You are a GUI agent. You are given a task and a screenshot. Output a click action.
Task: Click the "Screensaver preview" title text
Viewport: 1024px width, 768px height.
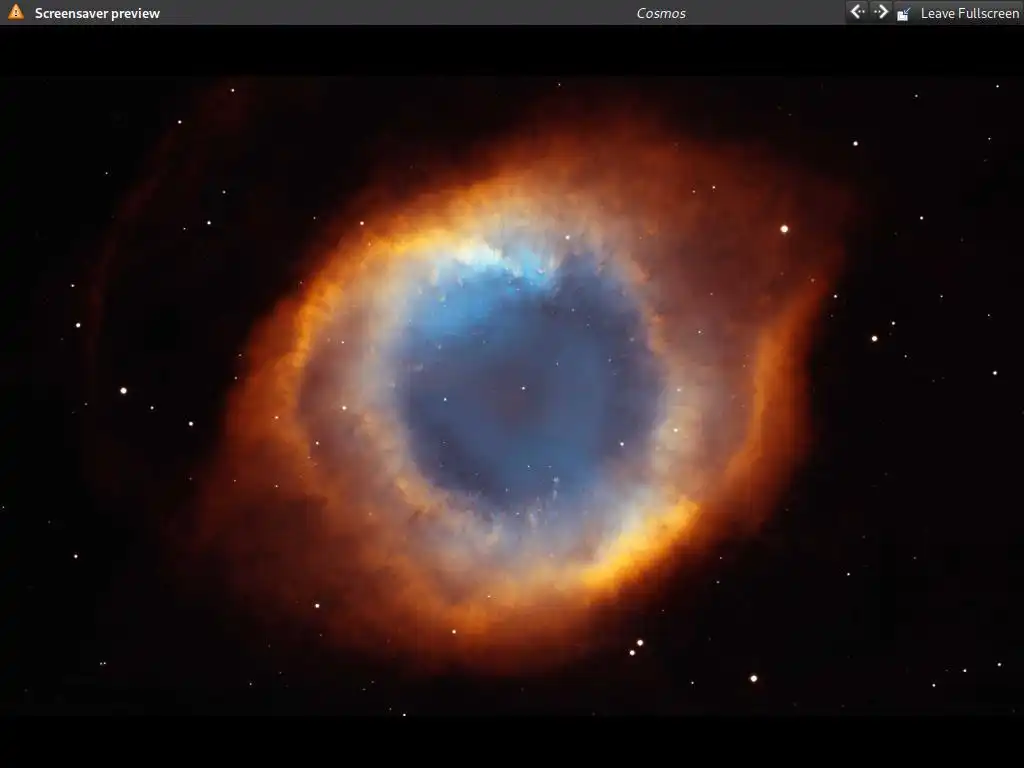coord(97,13)
